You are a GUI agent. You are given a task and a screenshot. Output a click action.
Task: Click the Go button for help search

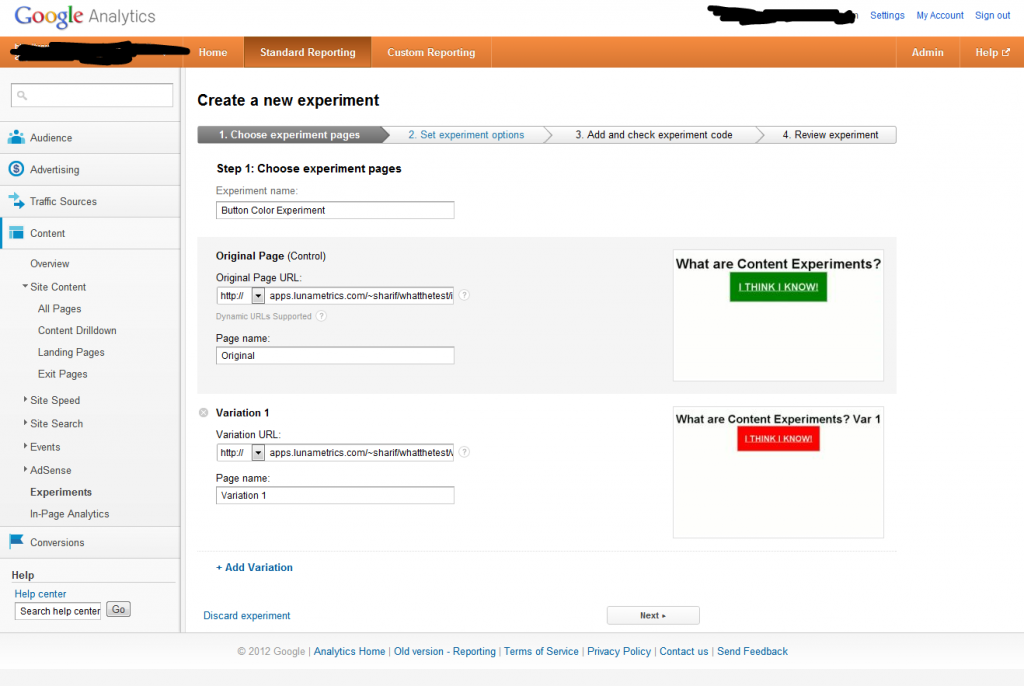[x=118, y=610]
